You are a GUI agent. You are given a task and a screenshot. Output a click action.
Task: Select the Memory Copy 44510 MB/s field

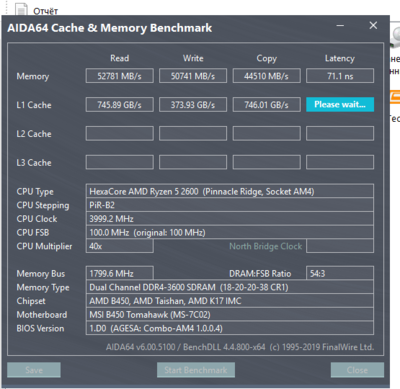click(x=266, y=76)
